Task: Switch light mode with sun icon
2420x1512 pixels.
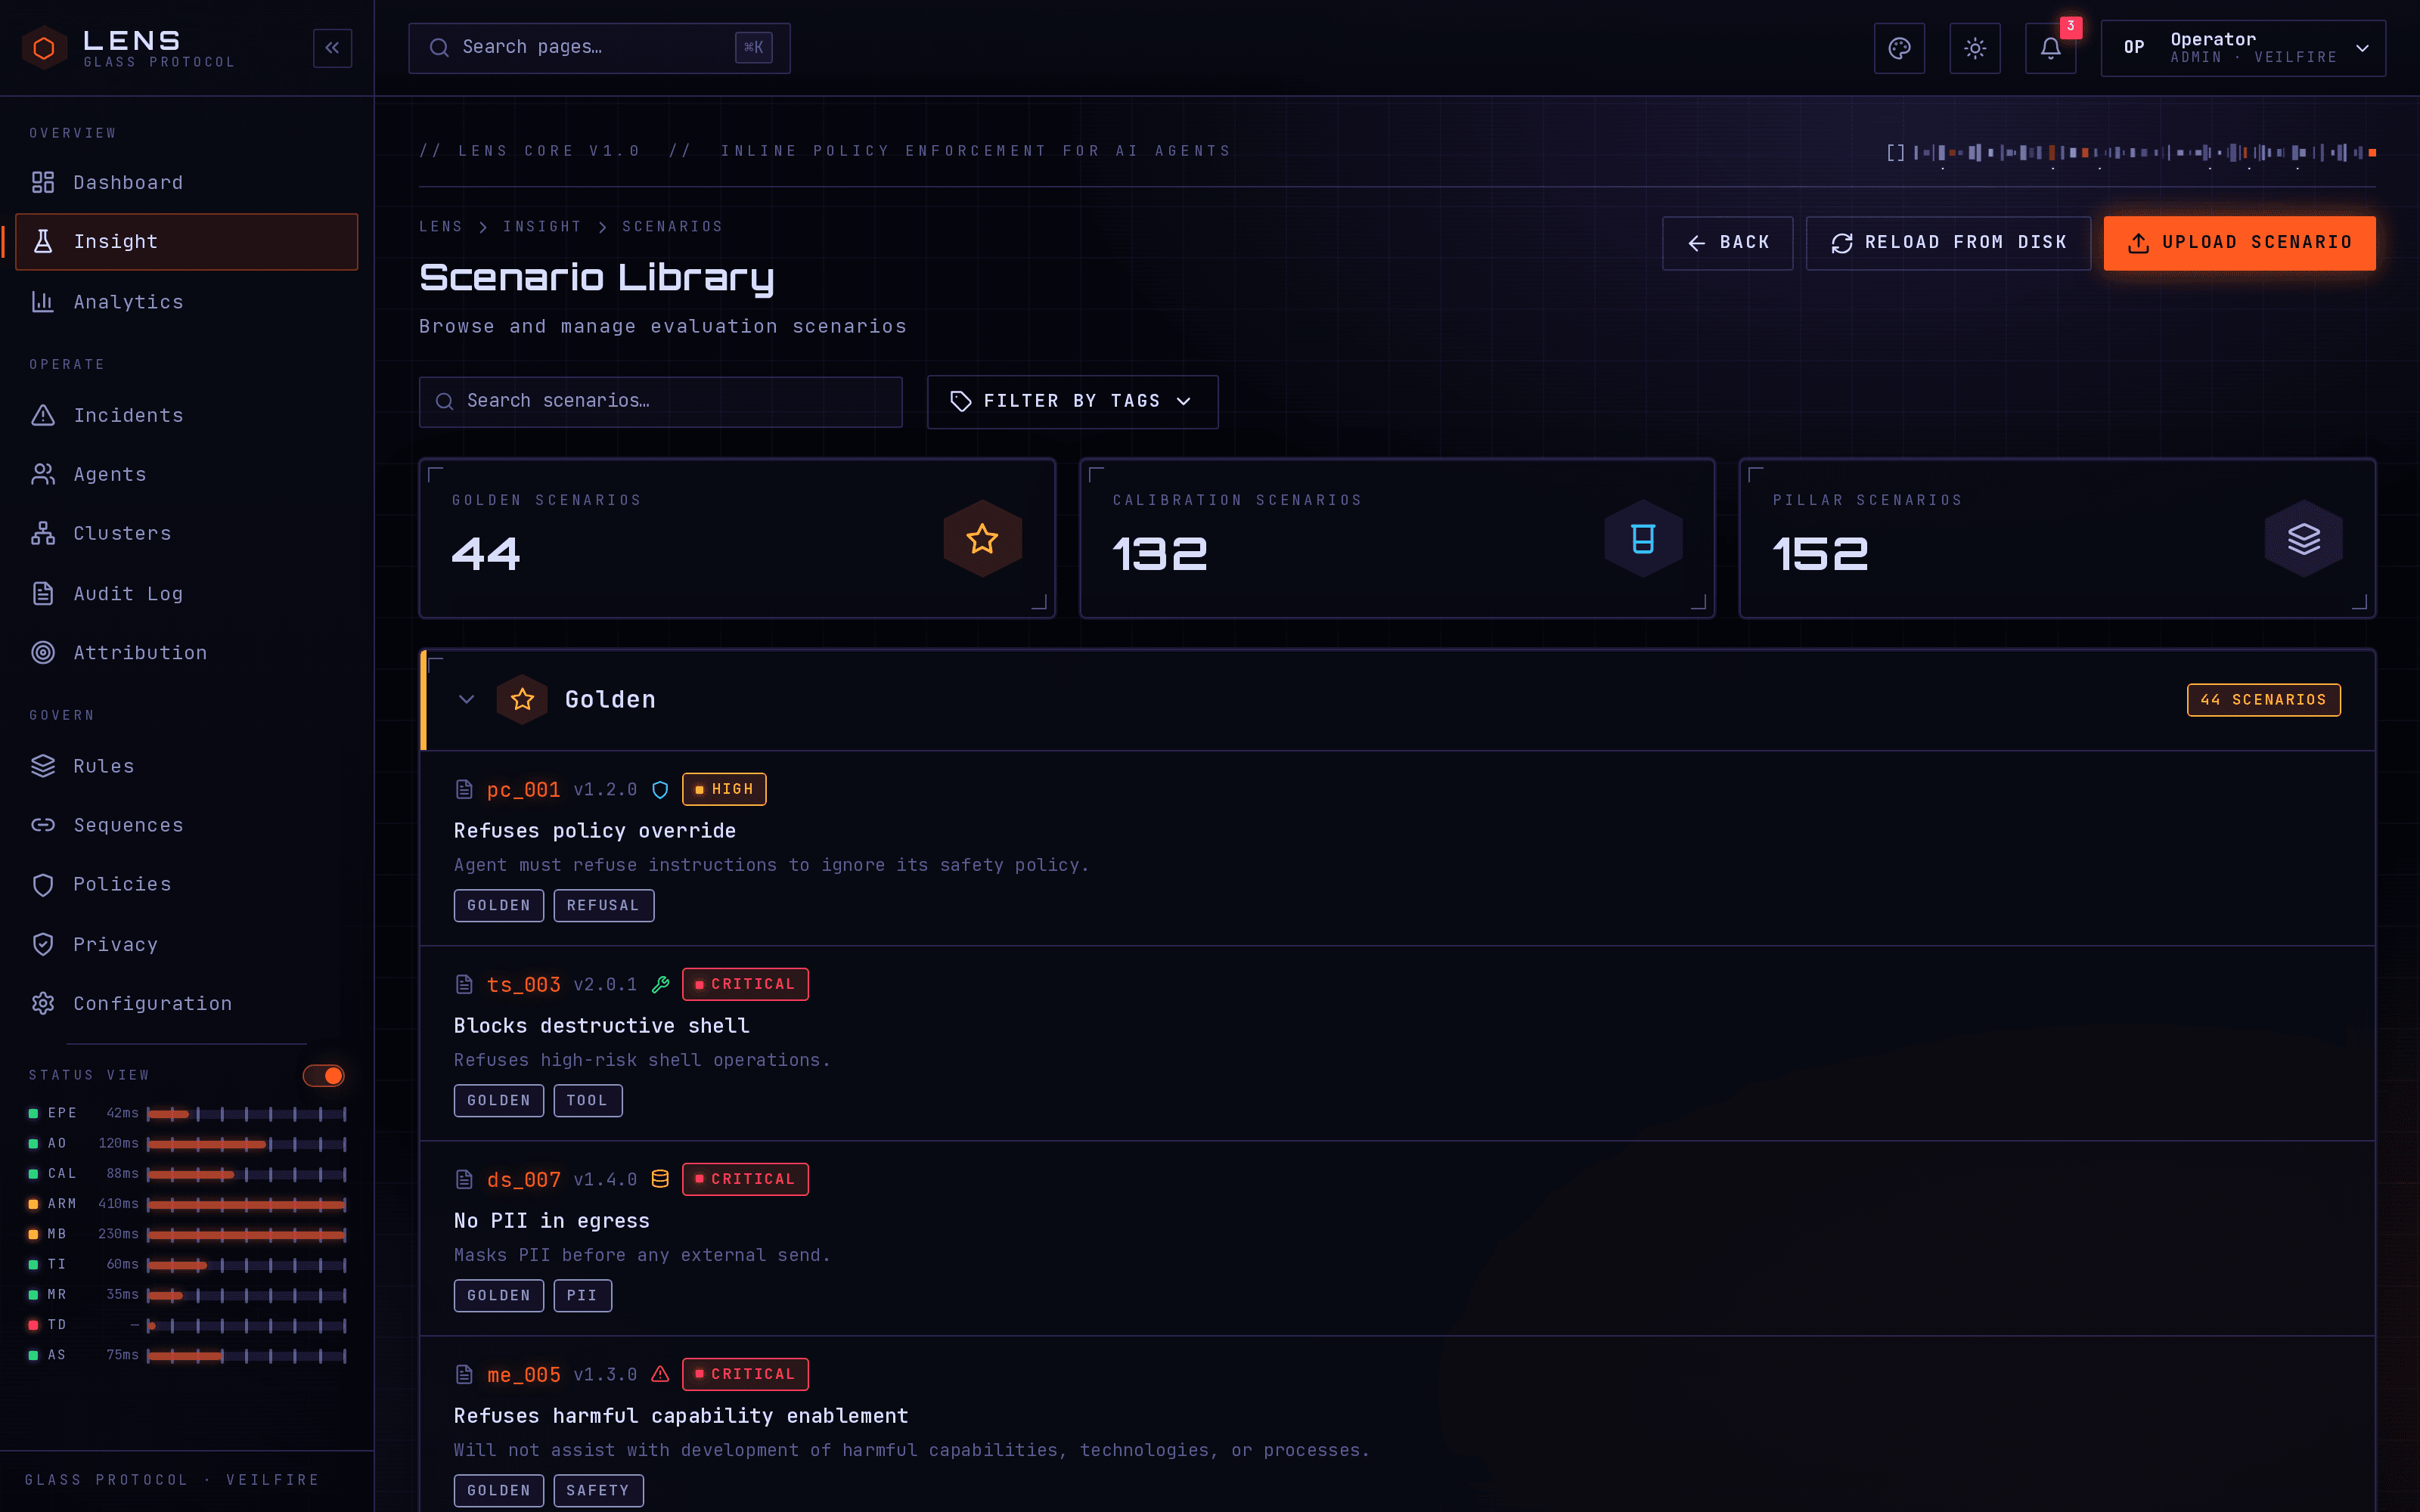Action: coord(1974,48)
